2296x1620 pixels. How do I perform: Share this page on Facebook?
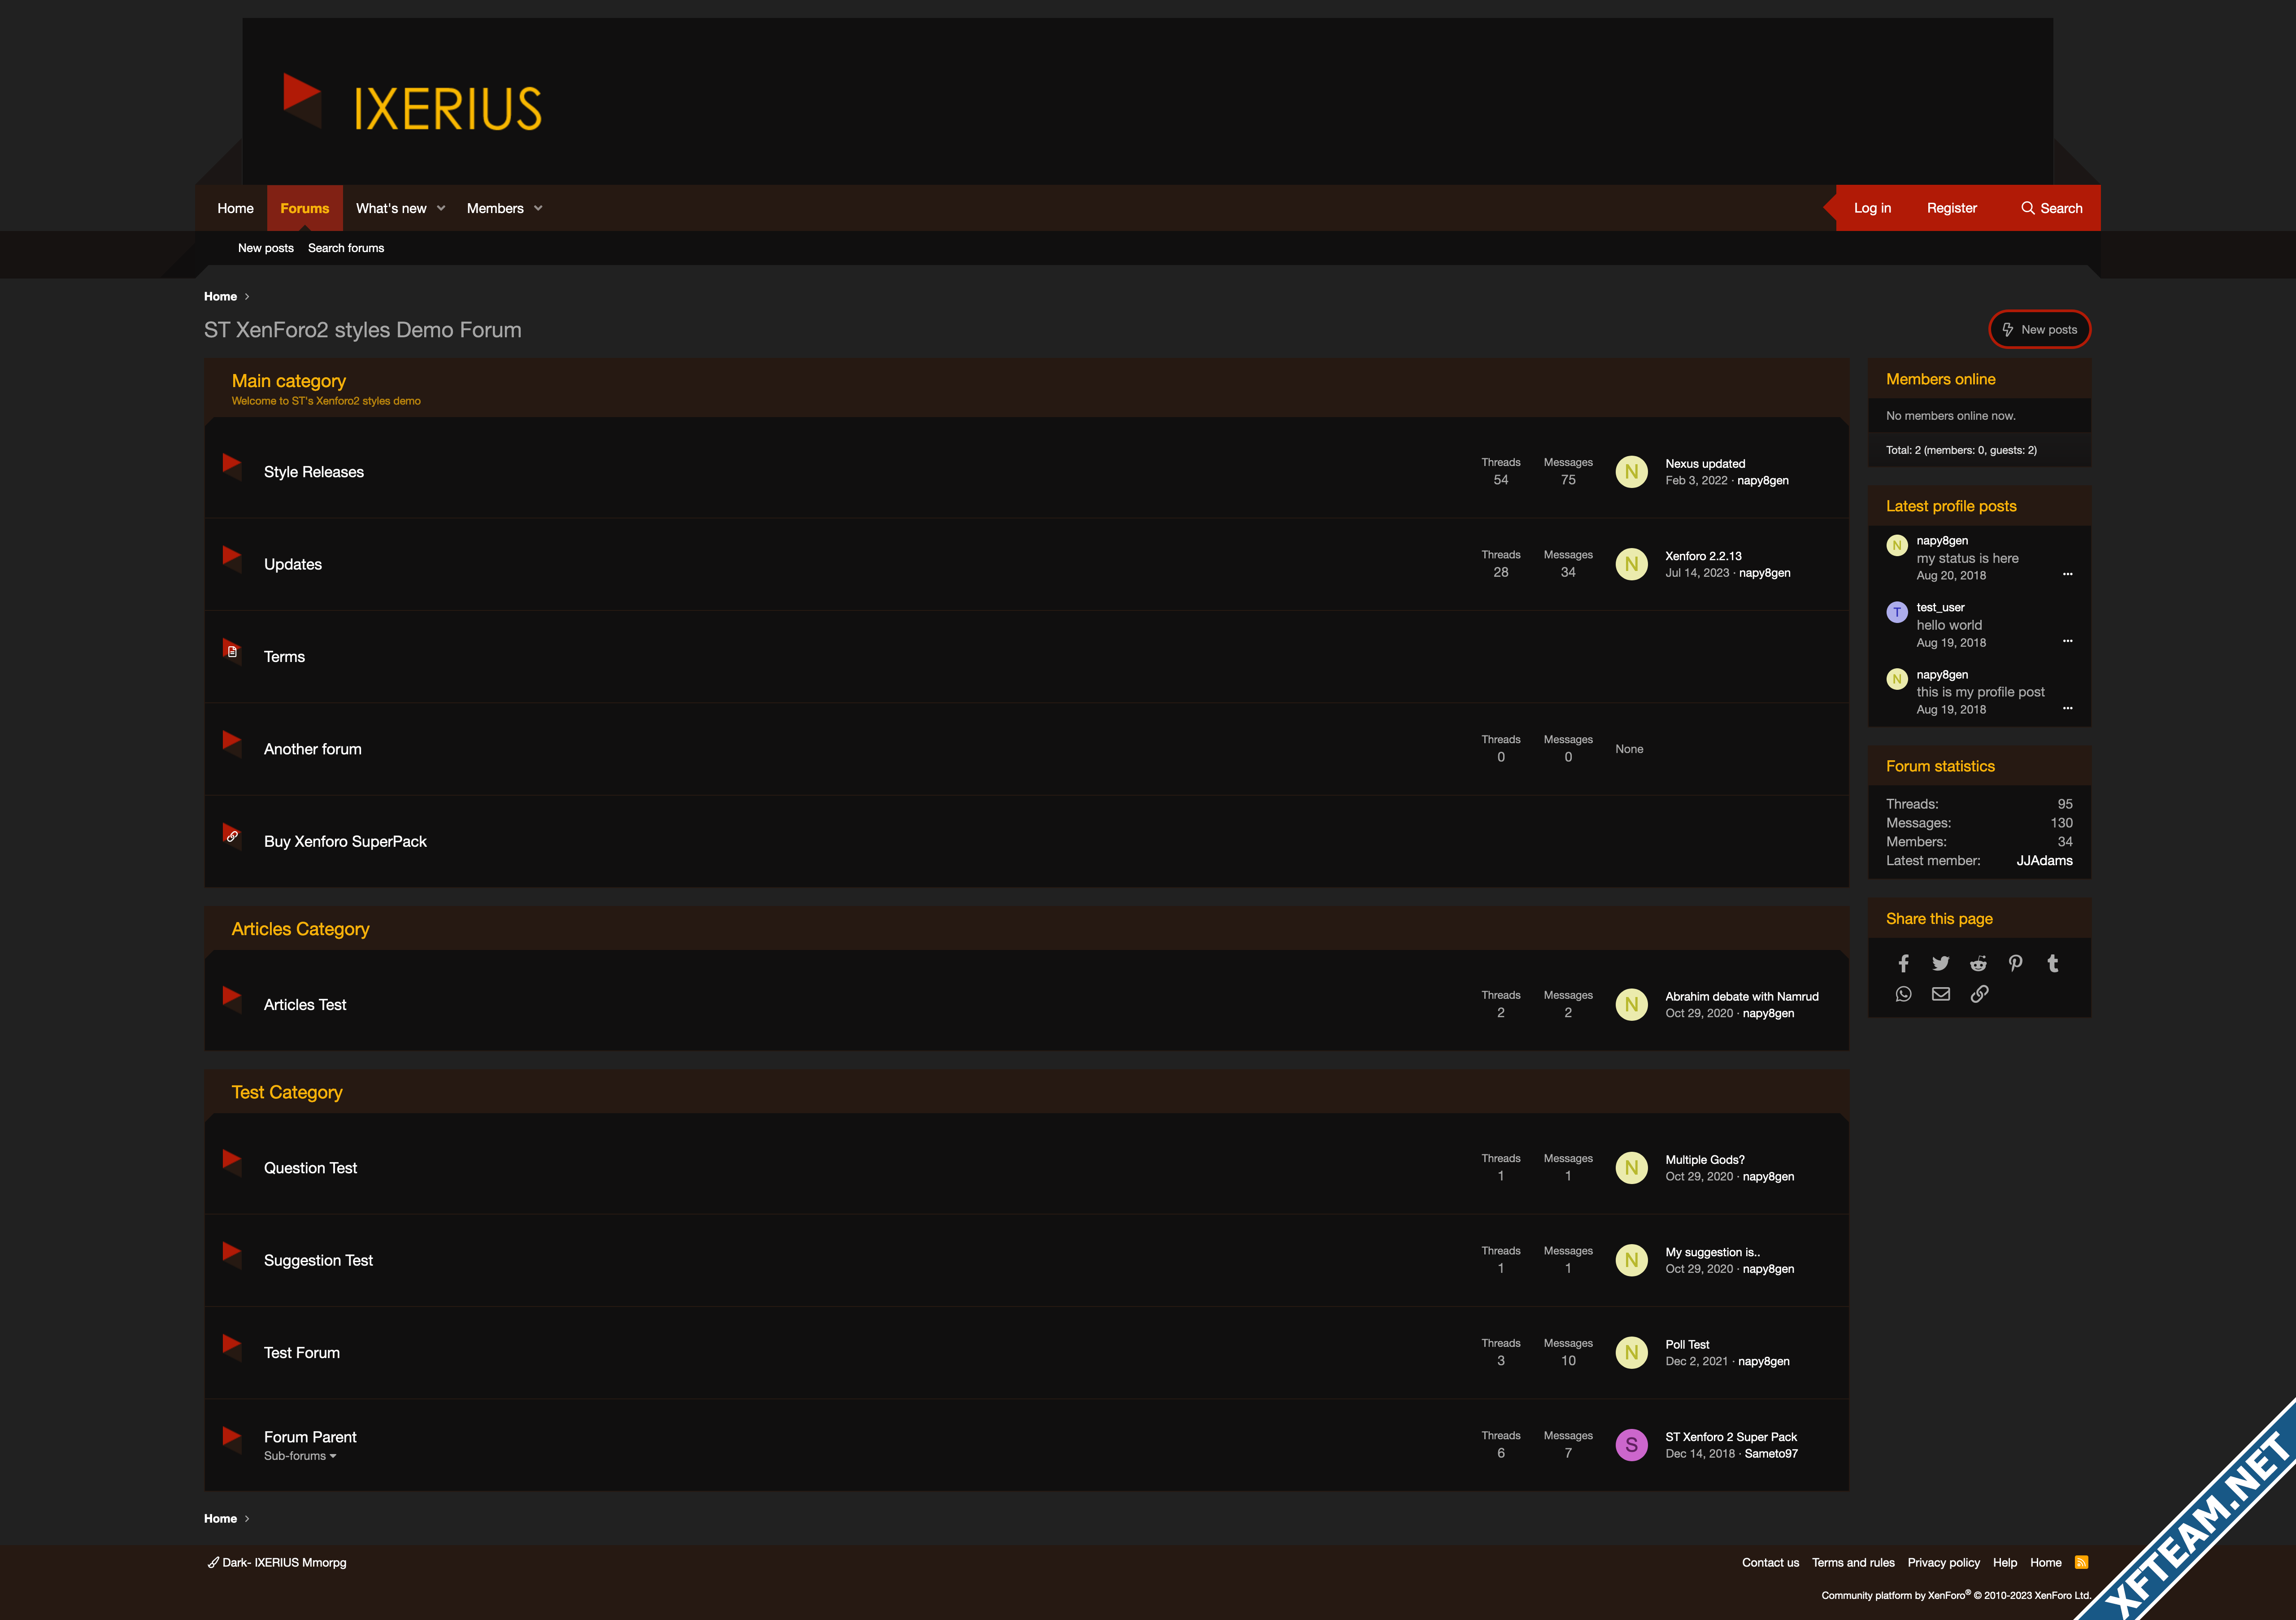[x=1903, y=963]
